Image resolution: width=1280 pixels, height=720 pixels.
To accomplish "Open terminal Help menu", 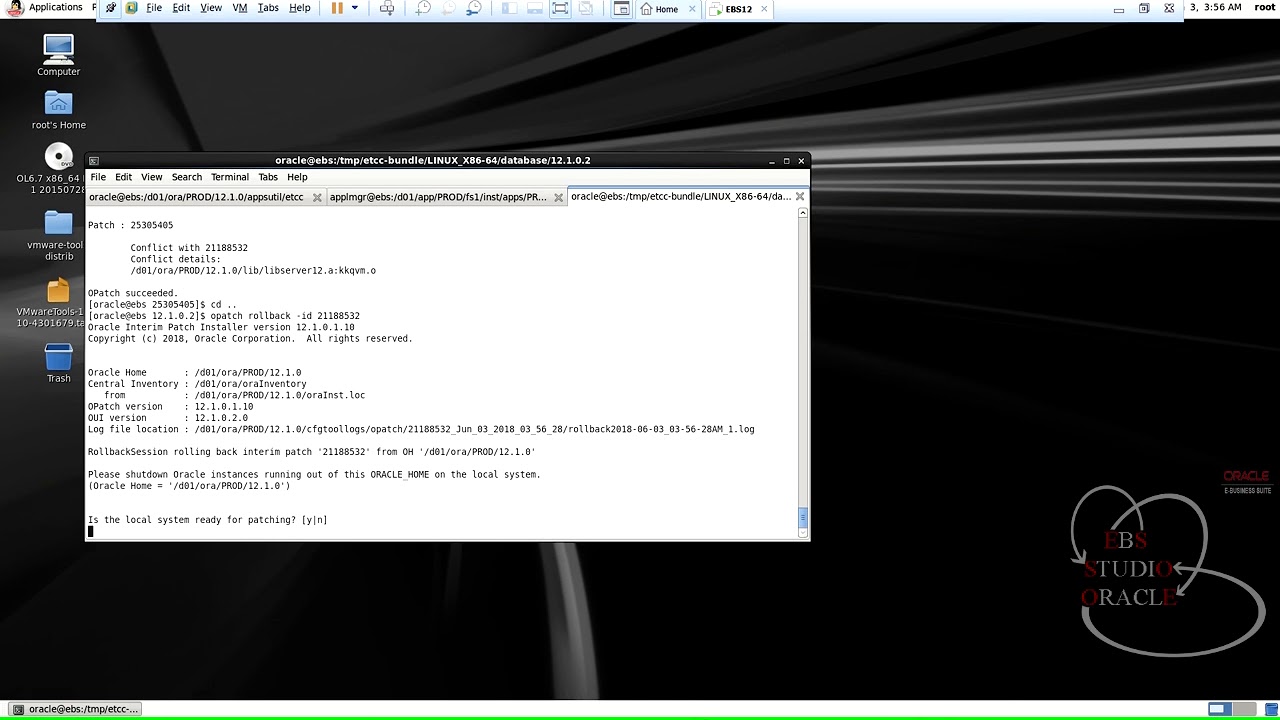I will point(297,177).
